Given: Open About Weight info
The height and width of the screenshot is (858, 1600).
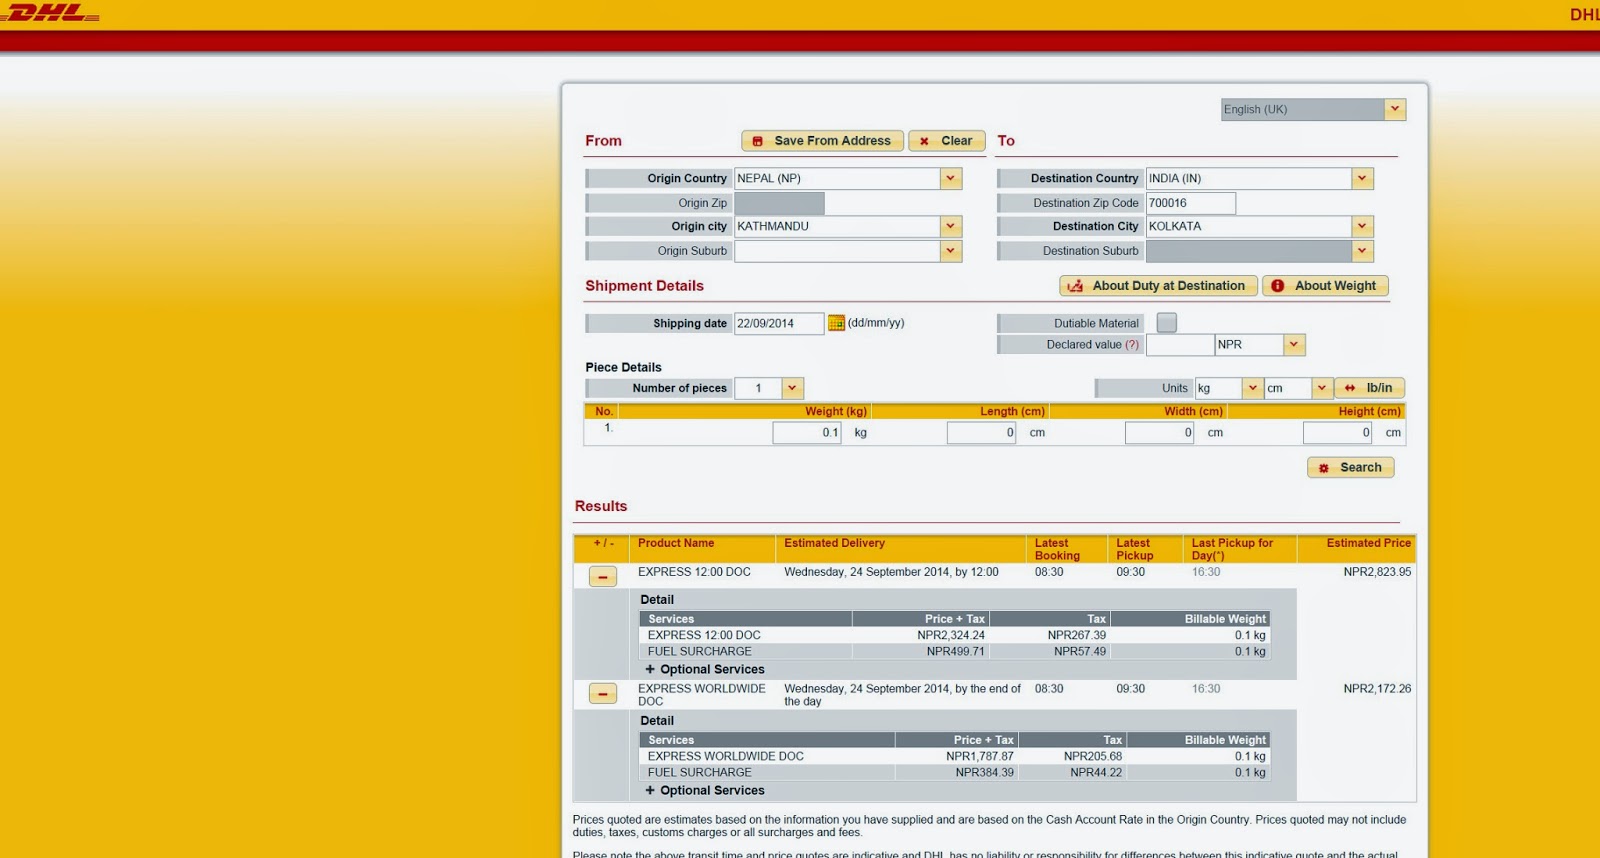Looking at the screenshot, I should pyautogui.click(x=1325, y=286).
